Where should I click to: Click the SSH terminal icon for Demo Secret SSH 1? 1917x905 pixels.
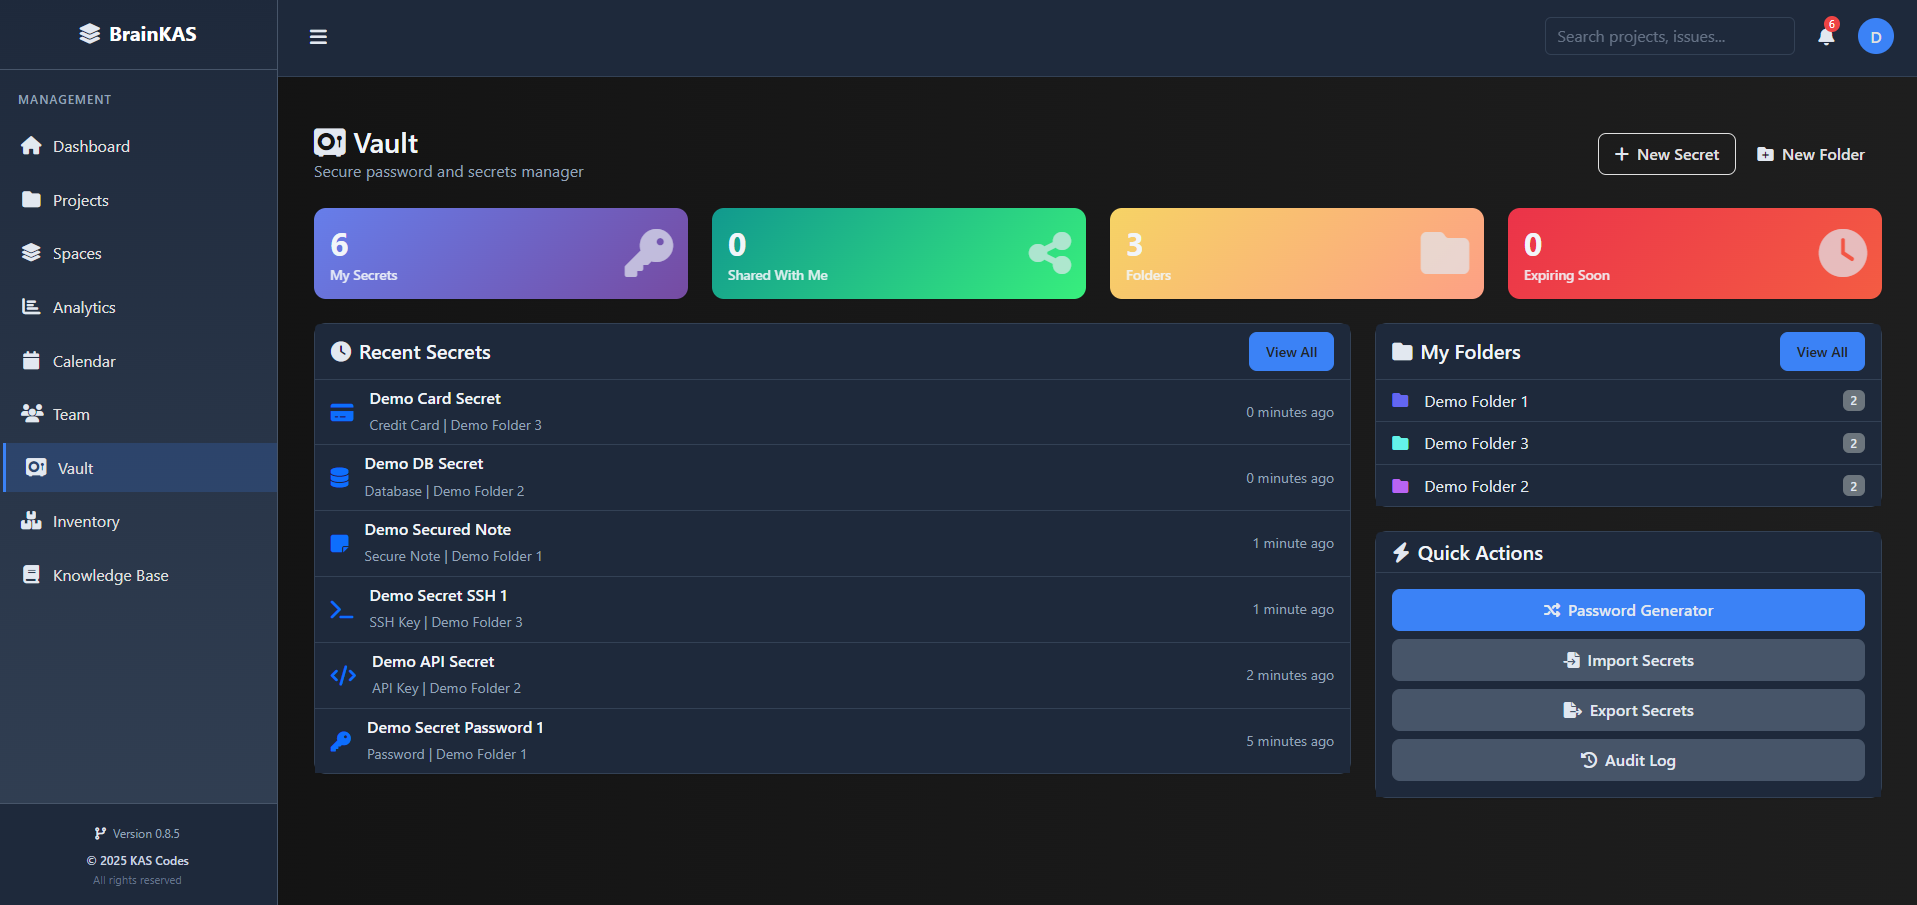[x=341, y=609]
